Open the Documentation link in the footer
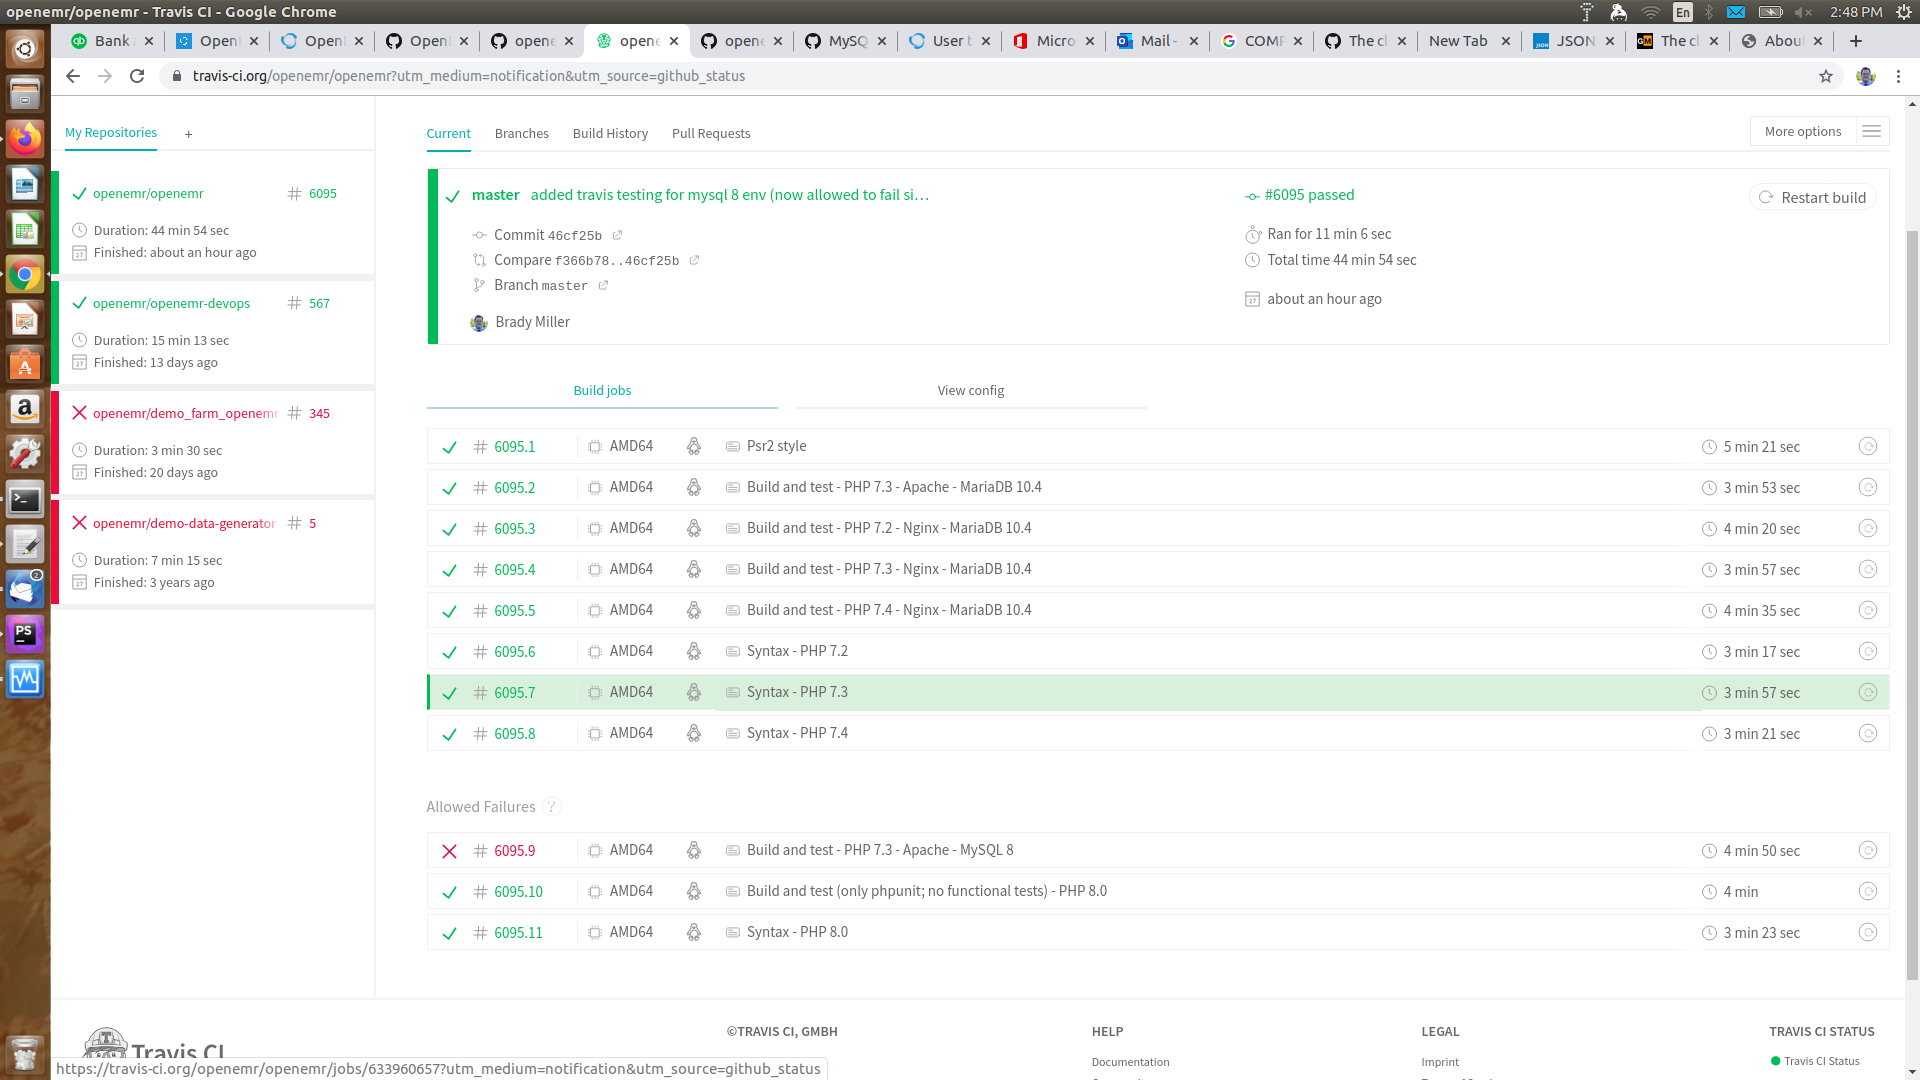Viewport: 1920px width, 1080px height. point(1131,1062)
